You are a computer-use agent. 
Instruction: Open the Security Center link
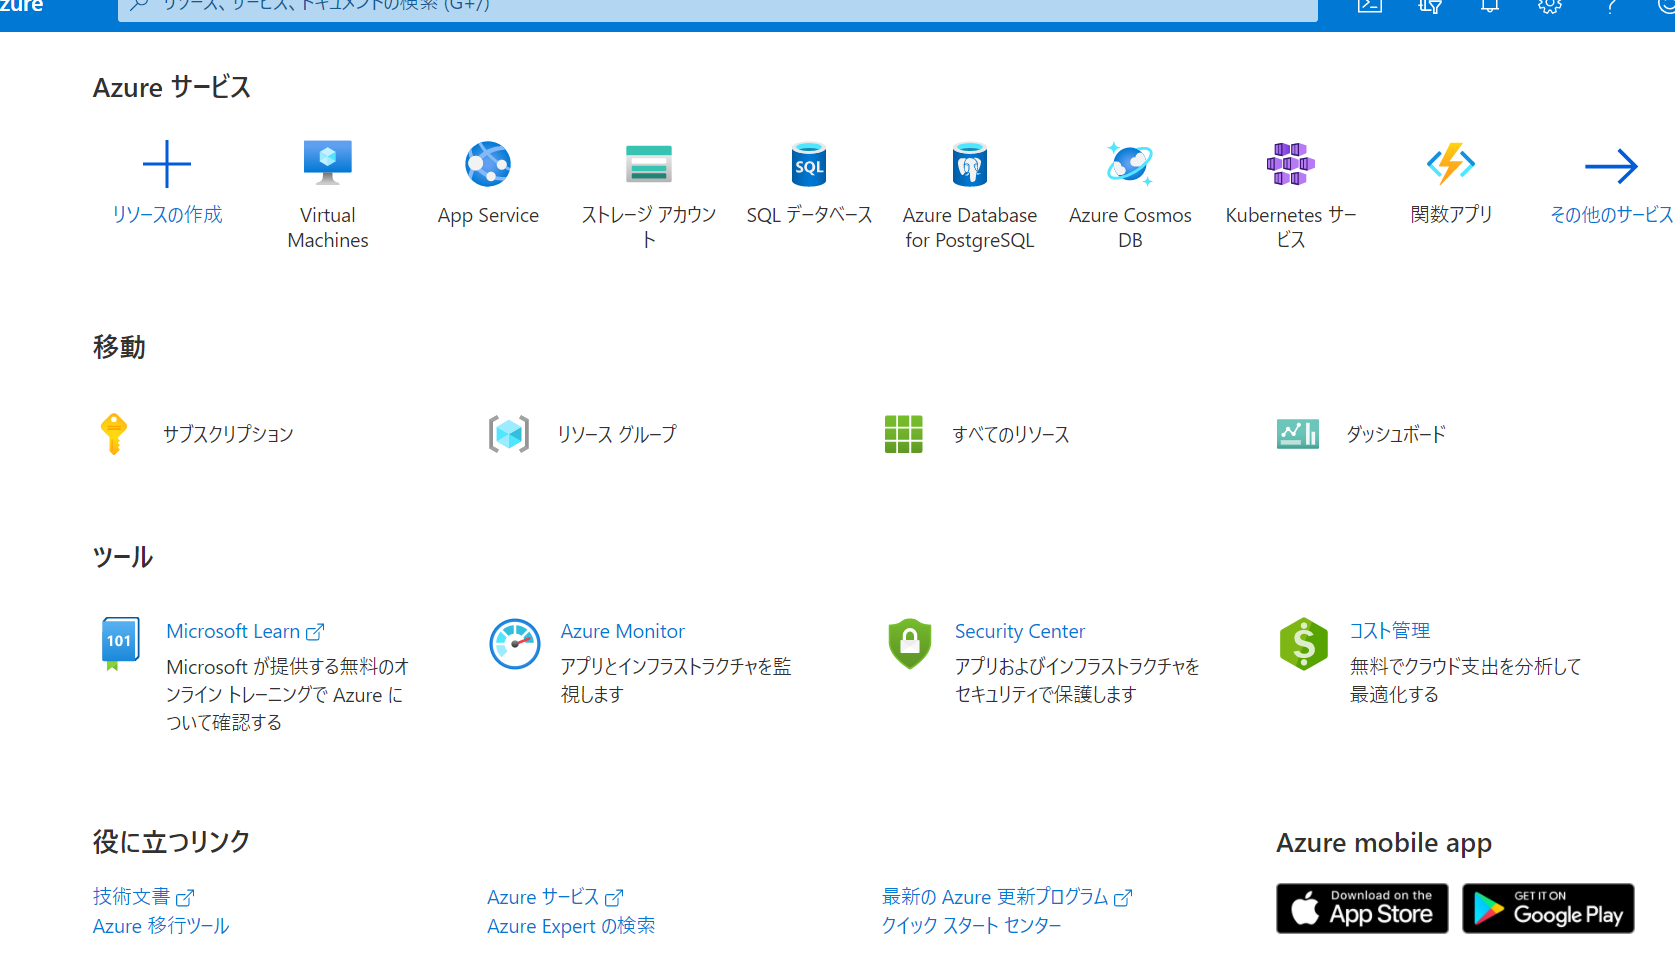tap(1019, 631)
